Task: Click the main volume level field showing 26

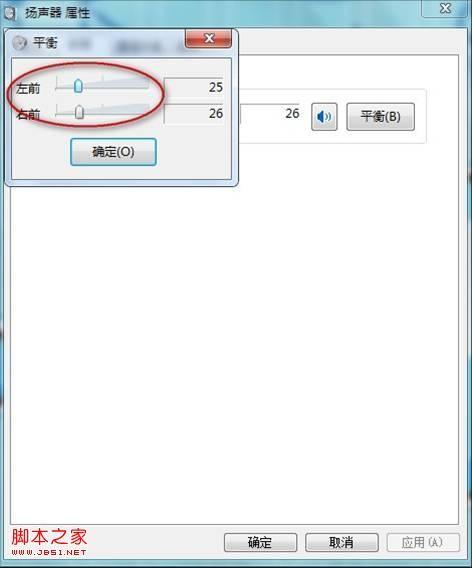Action: pos(270,114)
